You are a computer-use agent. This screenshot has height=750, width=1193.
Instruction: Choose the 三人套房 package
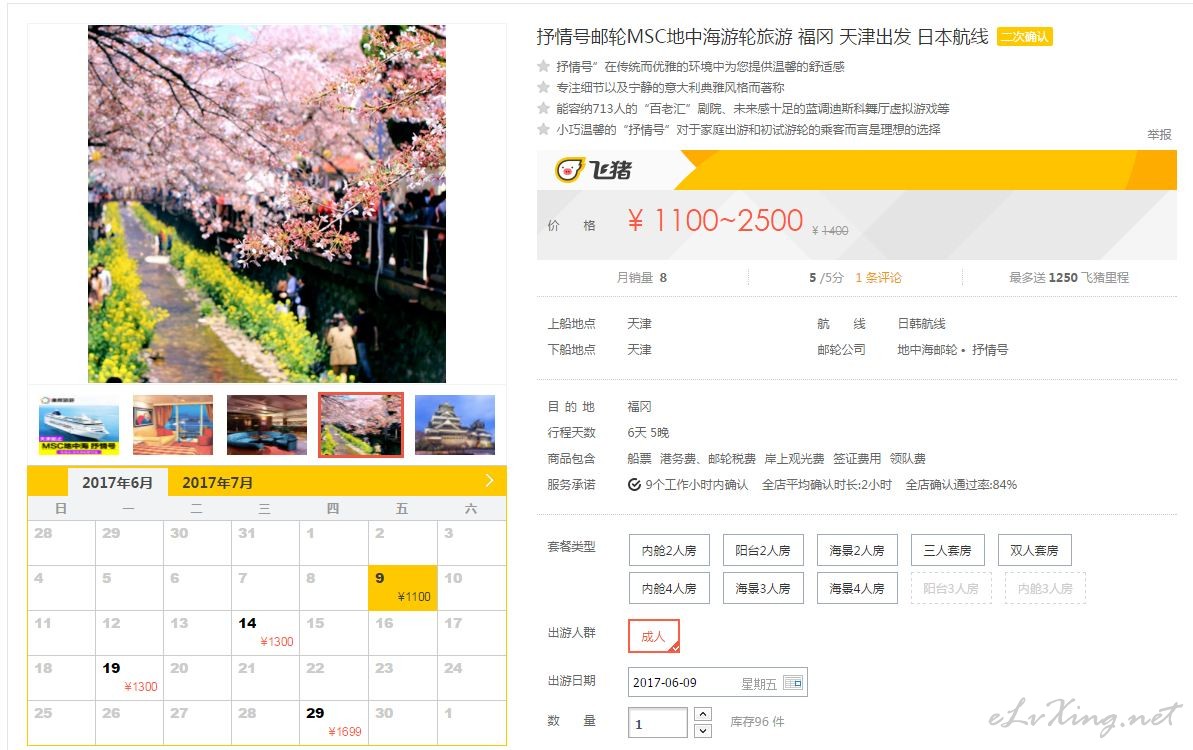[947, 550]
